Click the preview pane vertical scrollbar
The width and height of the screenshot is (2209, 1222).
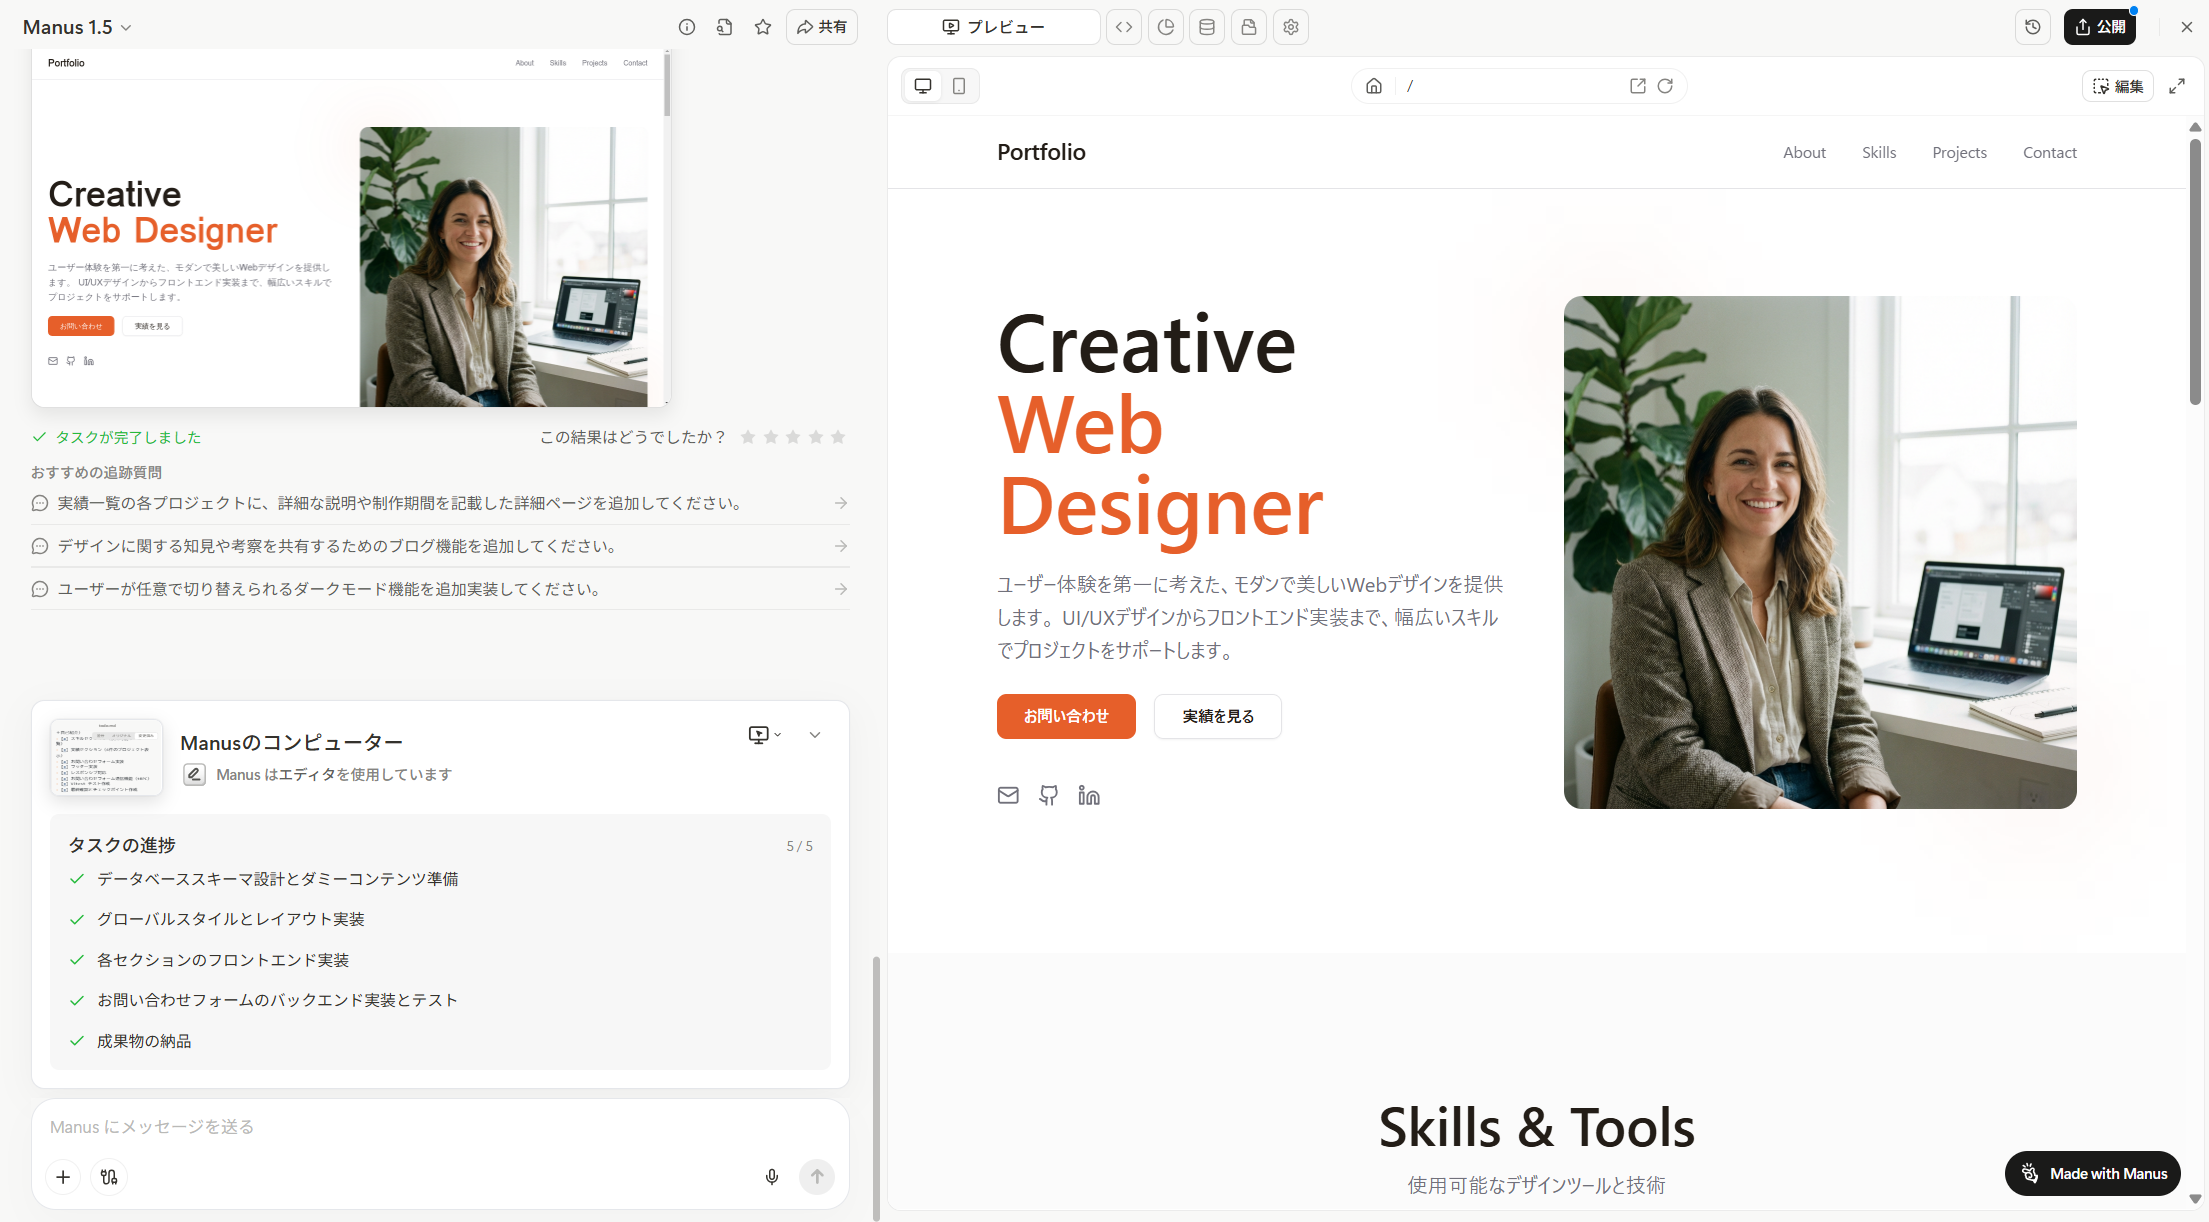2195,272
